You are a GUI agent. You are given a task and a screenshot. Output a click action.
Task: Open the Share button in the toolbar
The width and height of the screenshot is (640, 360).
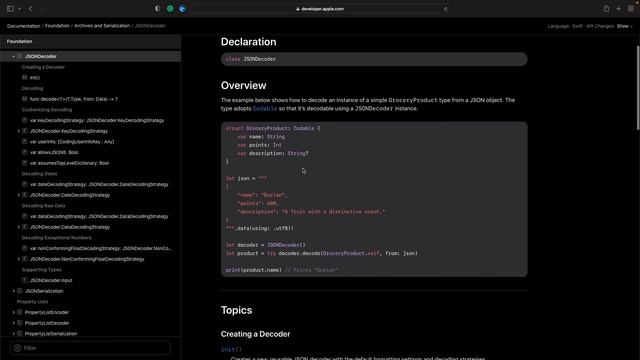(607, 9)
